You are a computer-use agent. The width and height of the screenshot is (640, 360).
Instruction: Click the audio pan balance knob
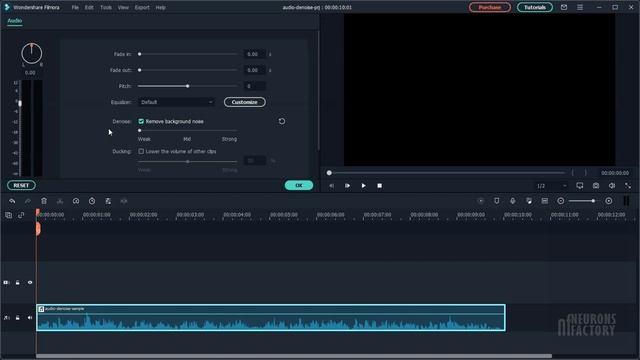[31, 53]
